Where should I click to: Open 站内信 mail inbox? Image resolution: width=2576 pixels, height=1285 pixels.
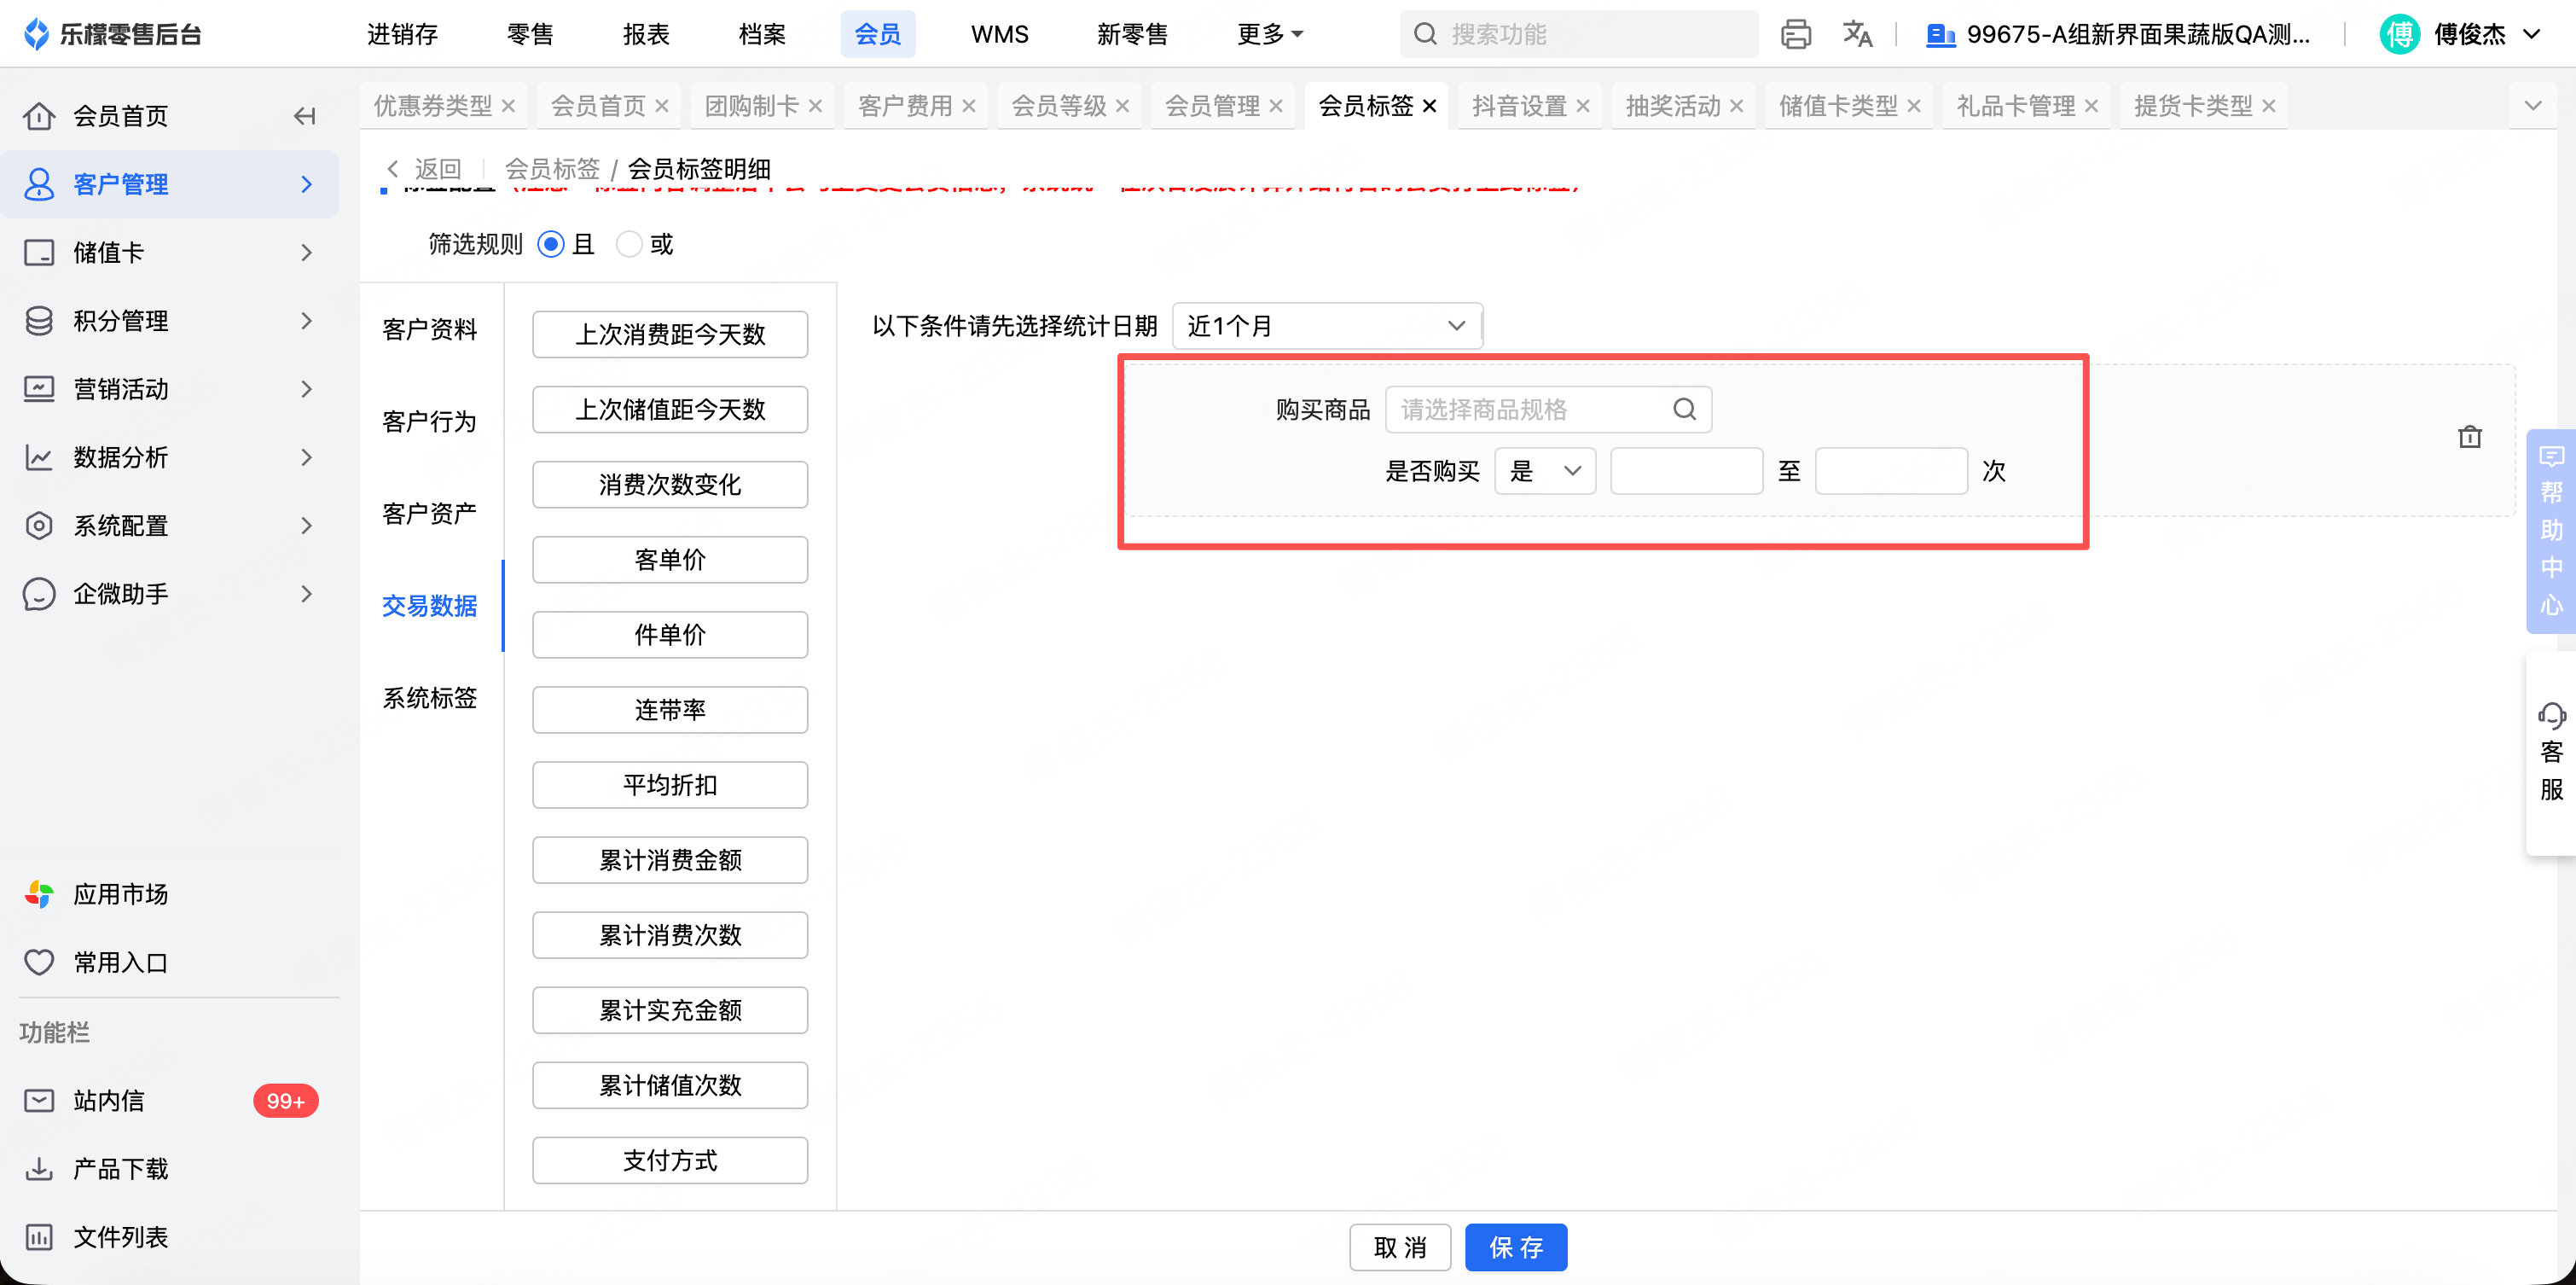pos(108,1100)
